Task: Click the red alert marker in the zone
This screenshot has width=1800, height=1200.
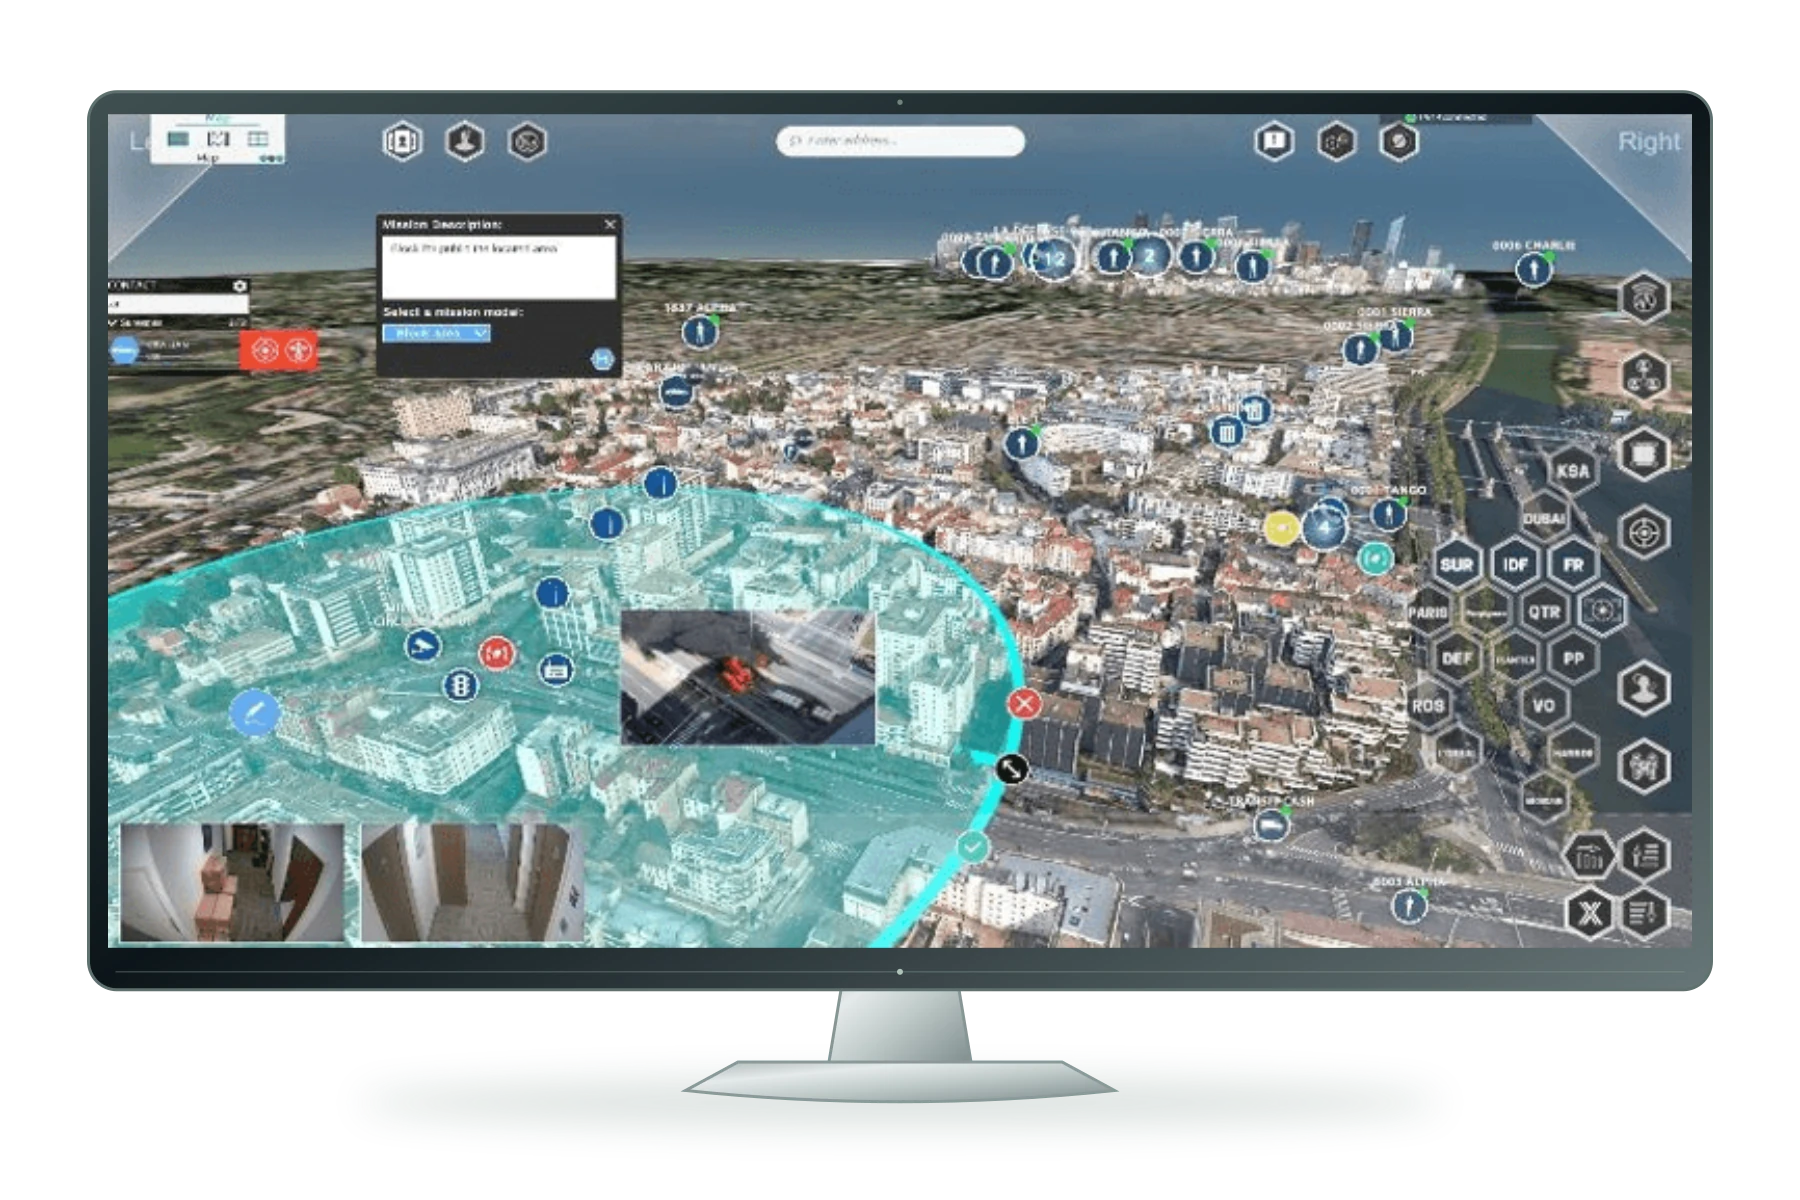Action: 496,653
